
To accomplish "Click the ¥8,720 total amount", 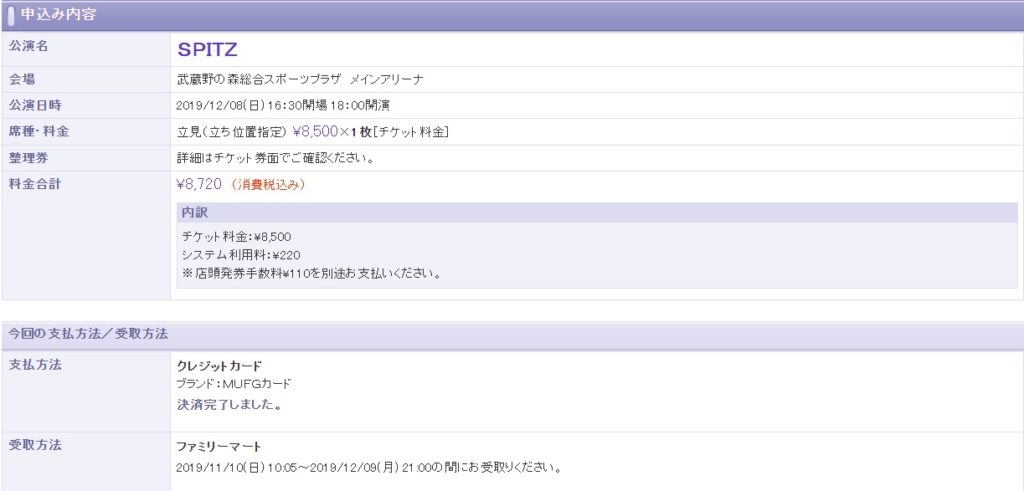I will (x=198, y=184).
